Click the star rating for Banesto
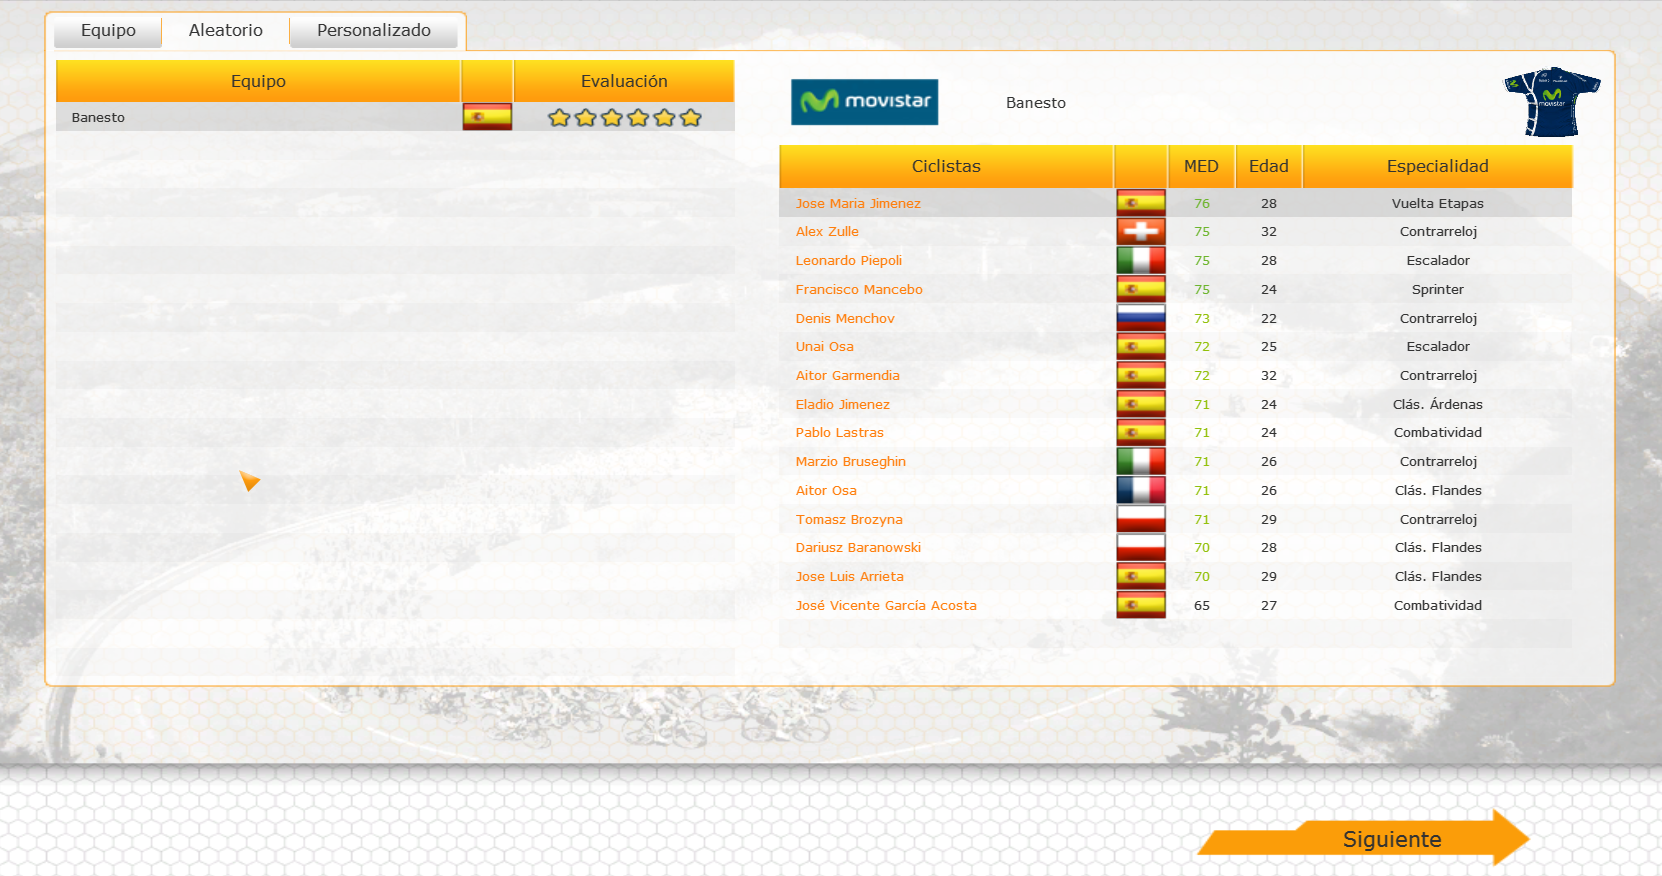Viewport: 1662px width, 876px height. 624,118
